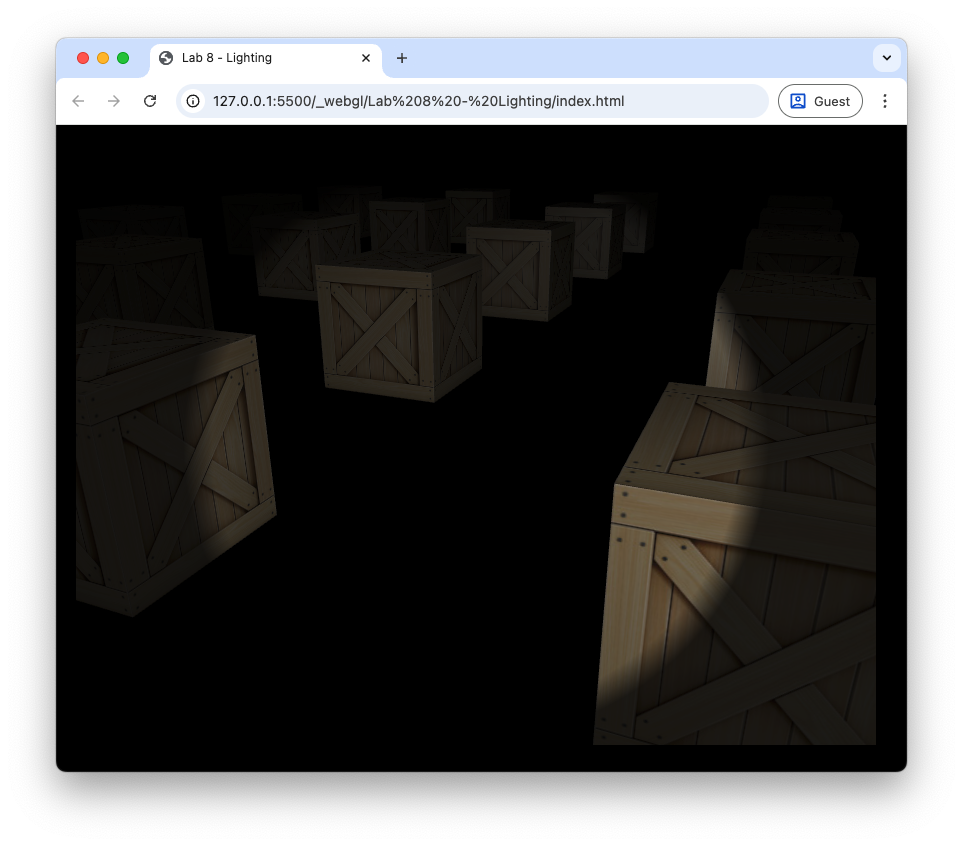Minimize the window using yellow button

coord(103,58)
